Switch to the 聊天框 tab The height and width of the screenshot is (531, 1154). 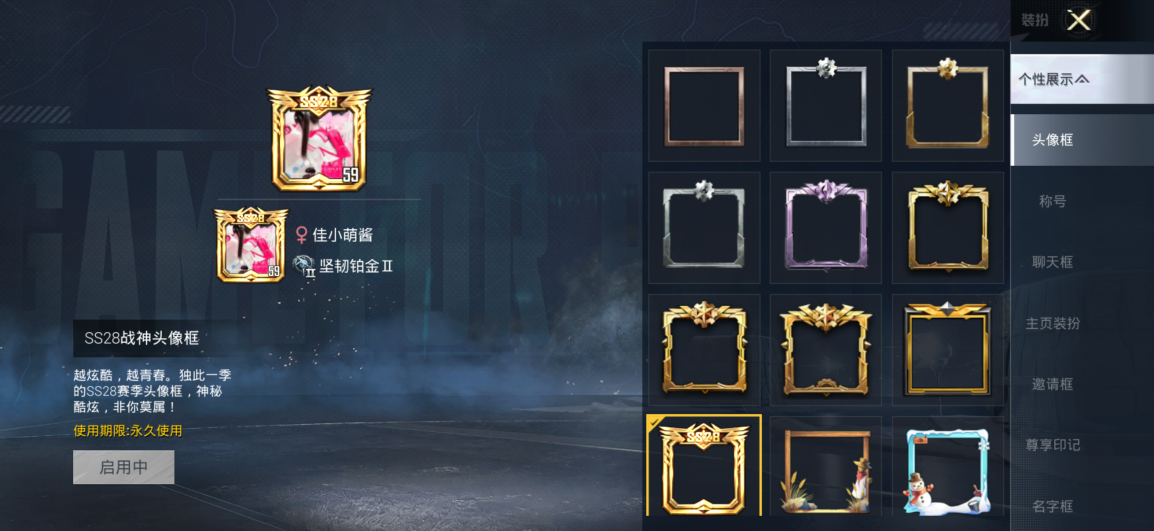point(1052,262)
